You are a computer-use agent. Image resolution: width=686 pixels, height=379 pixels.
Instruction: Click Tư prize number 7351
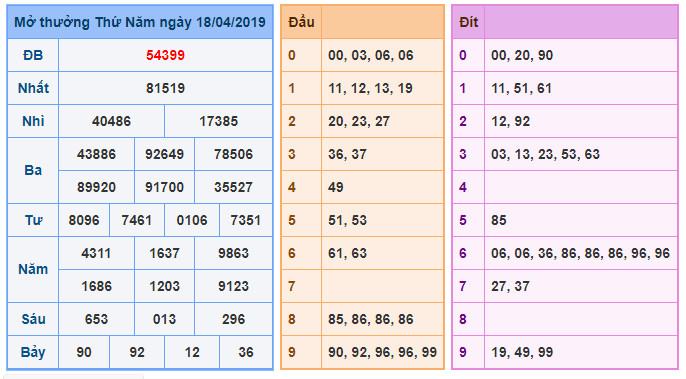coord(245,220)
